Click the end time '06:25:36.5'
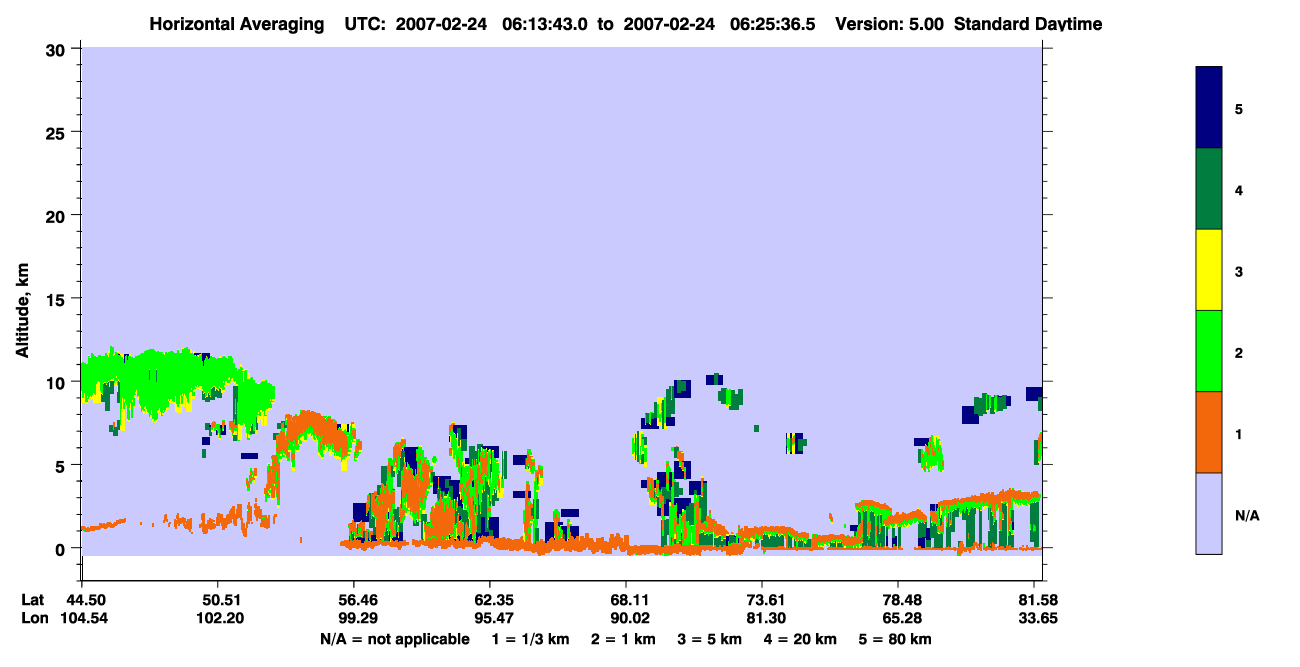The height and width of the screenshot is (667, 1300). click(771, 24)
